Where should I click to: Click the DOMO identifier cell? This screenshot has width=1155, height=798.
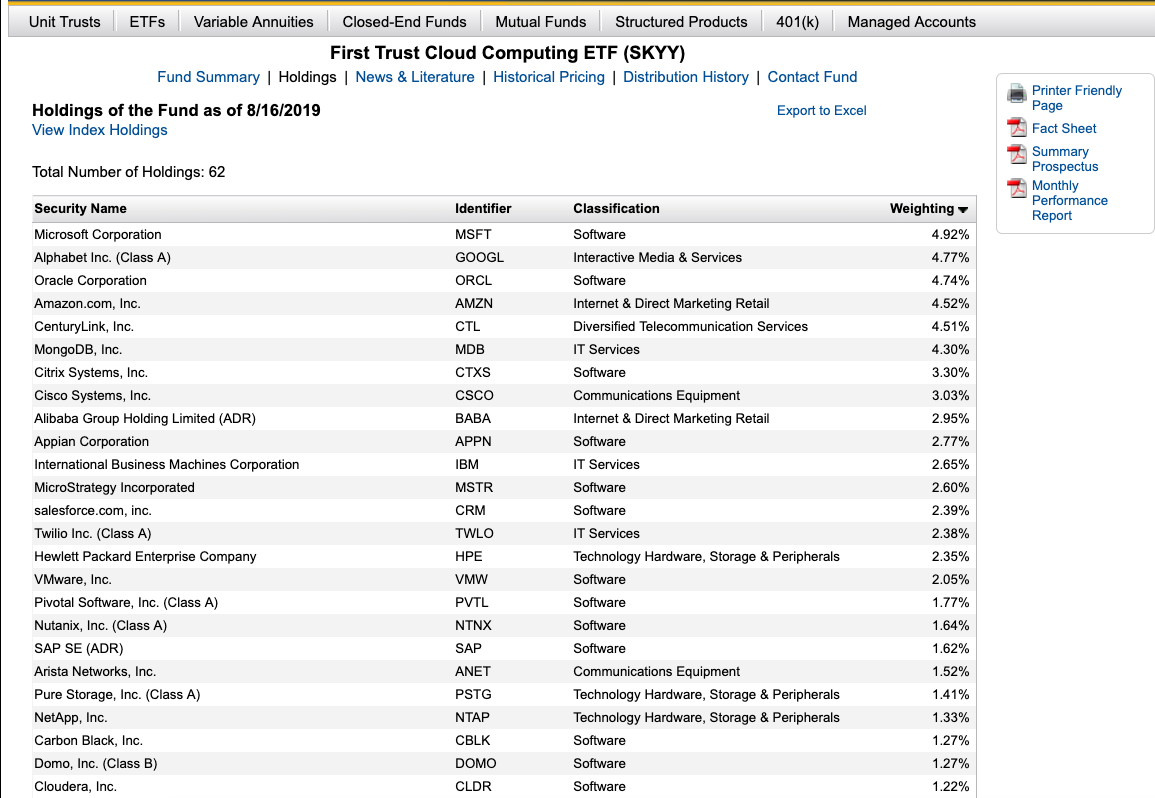click(475, 763)
